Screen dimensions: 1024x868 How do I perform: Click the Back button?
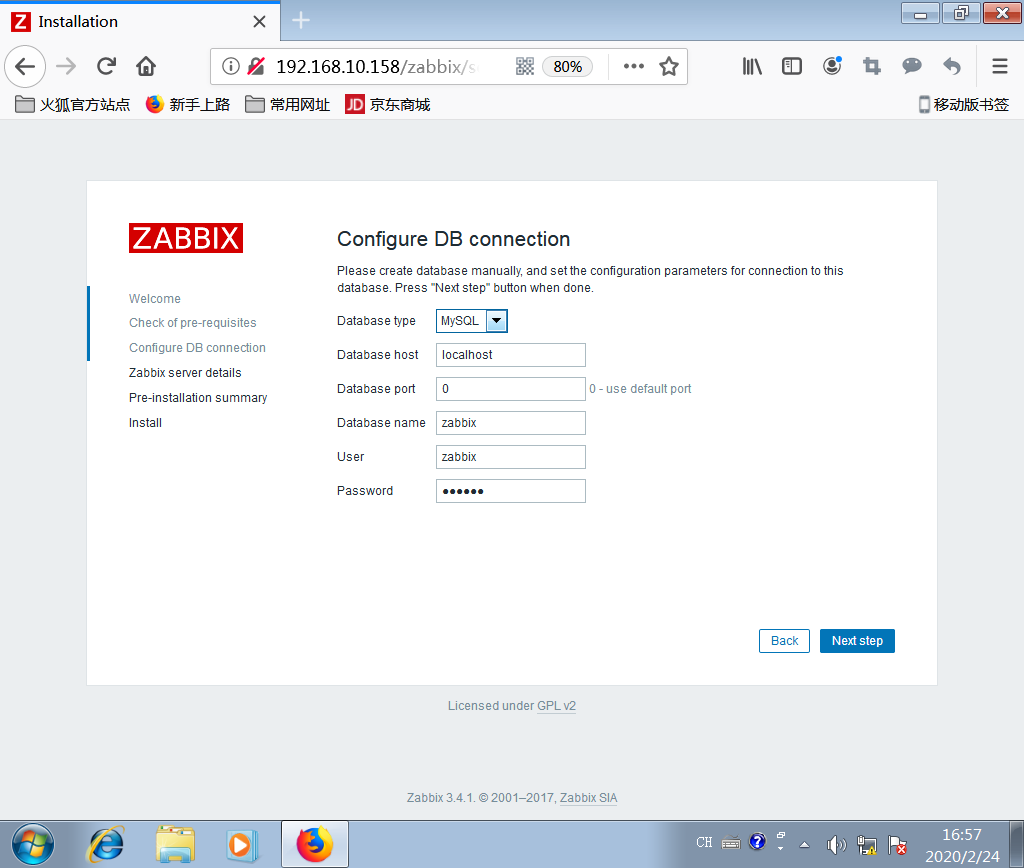[784, 641]
